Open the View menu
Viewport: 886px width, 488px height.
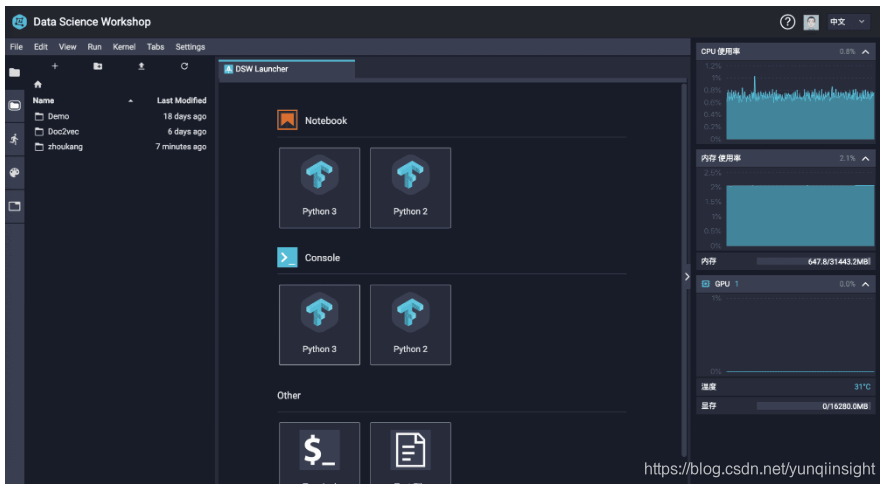pos(68,47)
